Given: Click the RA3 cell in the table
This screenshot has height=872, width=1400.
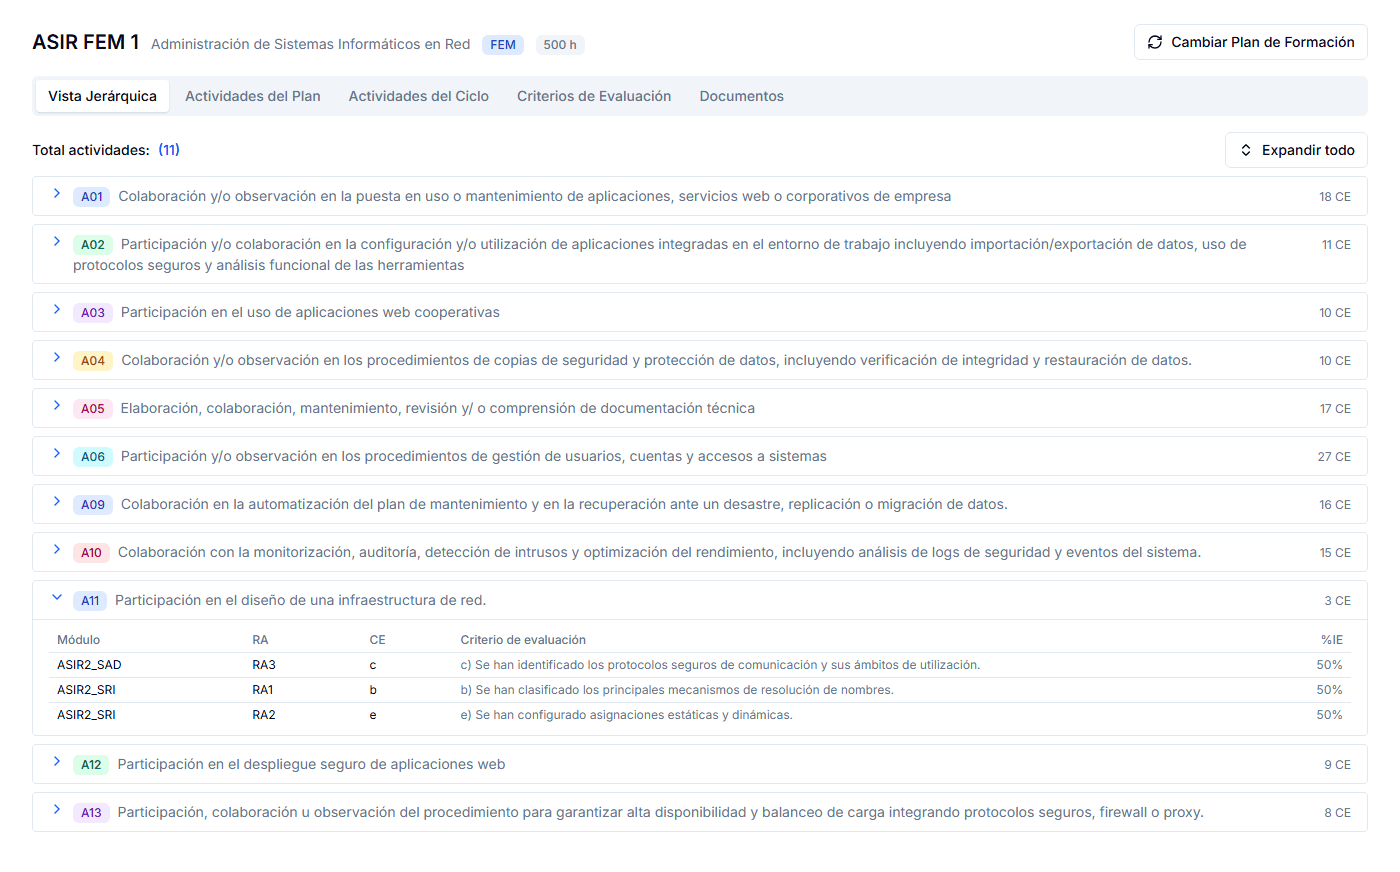Looking at the screenshot, I should coord(264,665).
